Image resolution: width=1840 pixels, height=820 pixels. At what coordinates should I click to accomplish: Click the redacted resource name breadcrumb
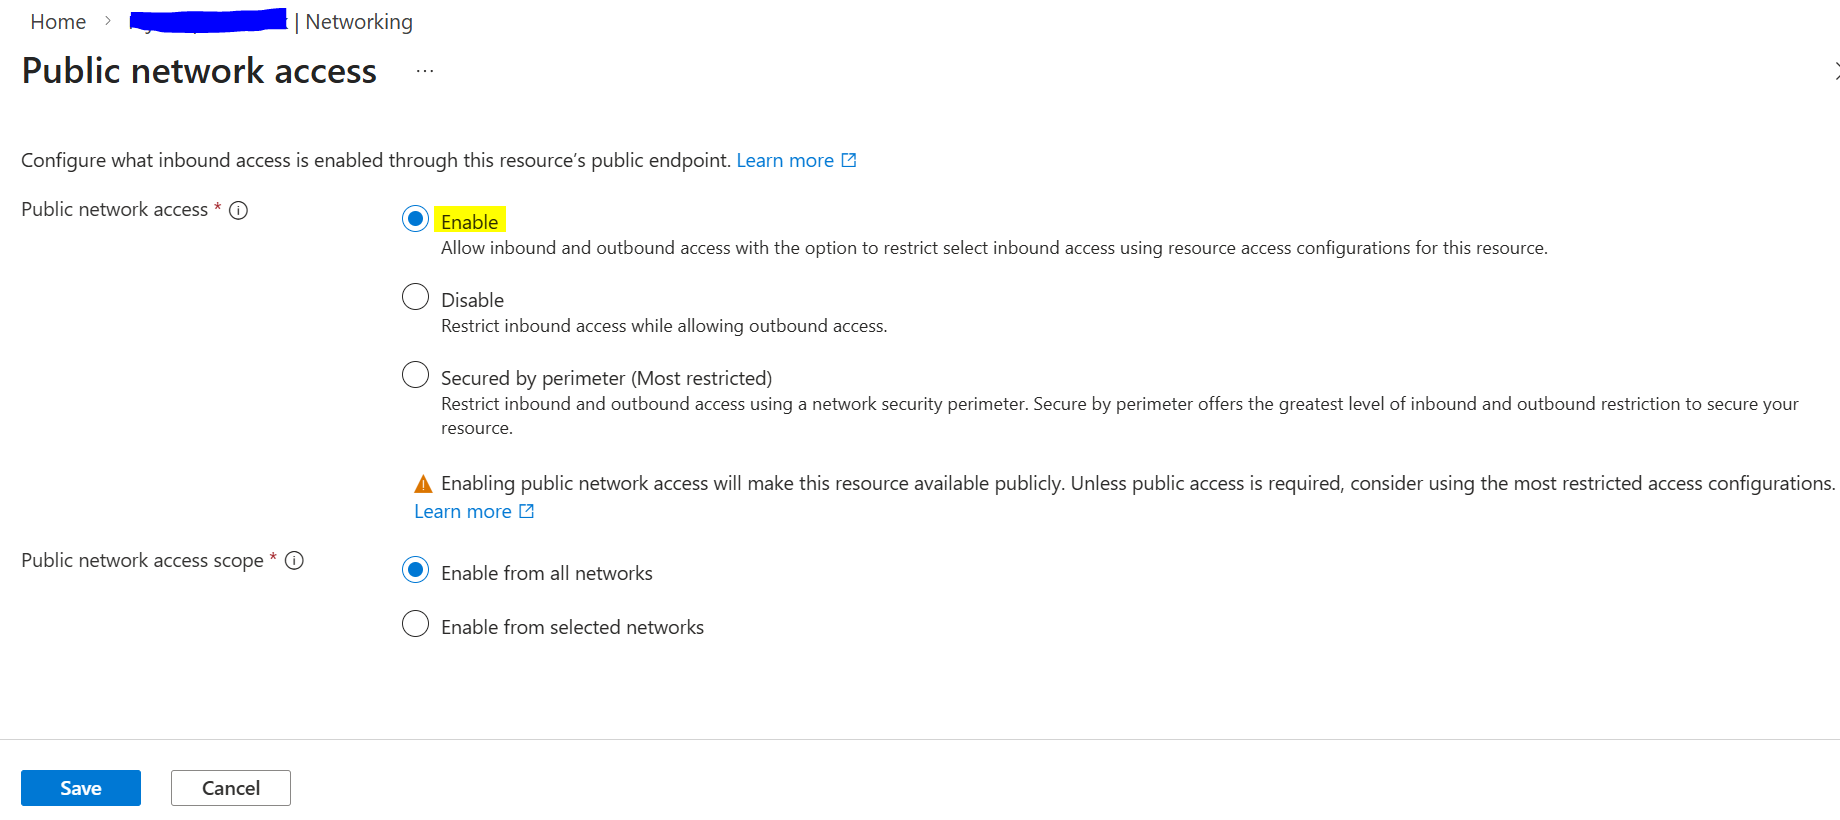pos(208,21)
